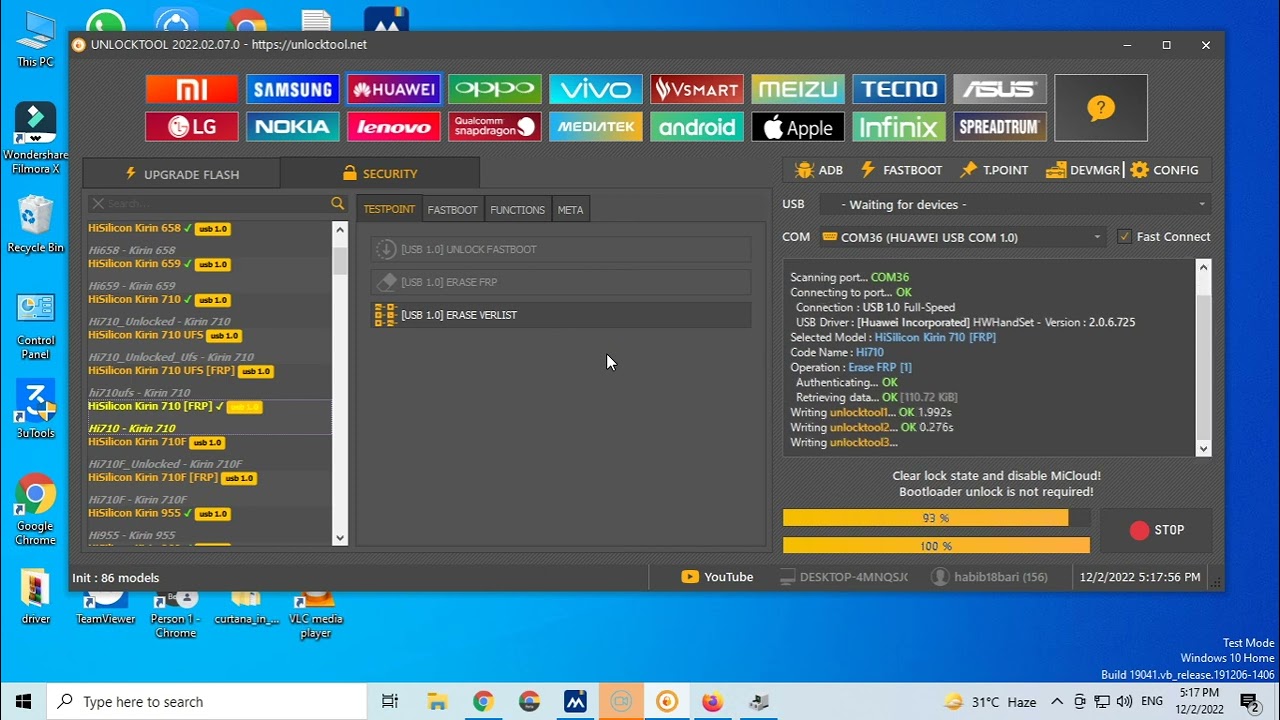Viewport: 1280px width, 720px height.
Task: Open the CONFIG settings button
Action: tap(1165, 170)
